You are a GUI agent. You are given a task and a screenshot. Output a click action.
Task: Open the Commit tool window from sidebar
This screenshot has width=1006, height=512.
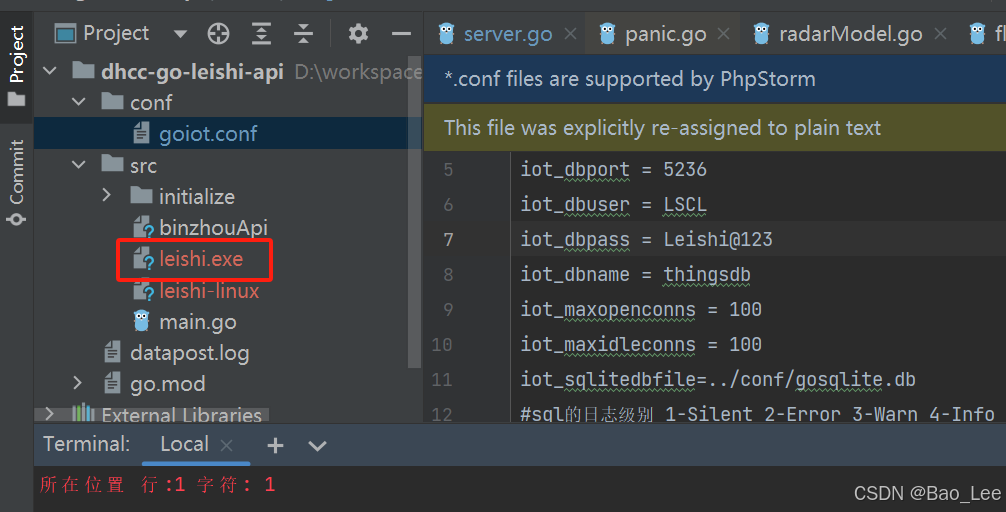tap(17, 182)
